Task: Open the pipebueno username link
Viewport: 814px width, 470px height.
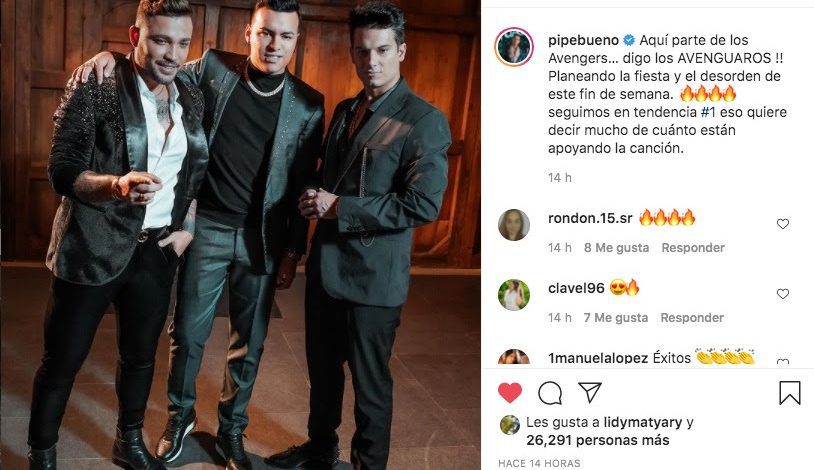Action: pos(584,41)
